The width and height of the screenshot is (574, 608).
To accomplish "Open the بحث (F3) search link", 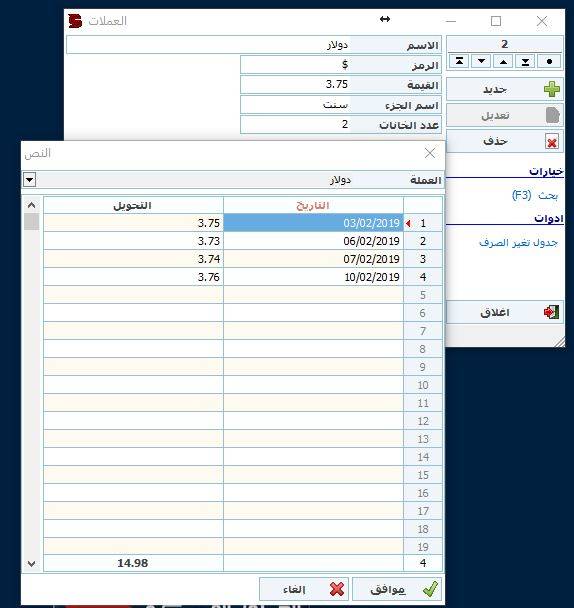I will coord(535,195).
